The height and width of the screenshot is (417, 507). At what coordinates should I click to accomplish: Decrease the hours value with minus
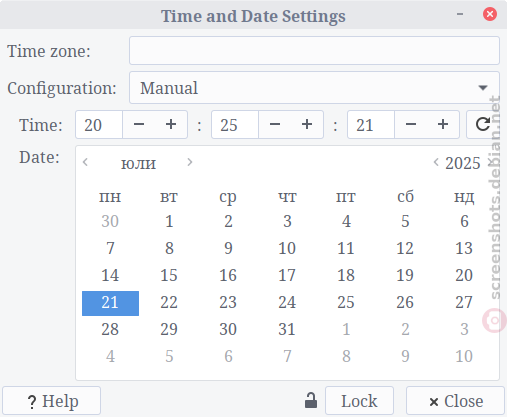tap(139, 125)
